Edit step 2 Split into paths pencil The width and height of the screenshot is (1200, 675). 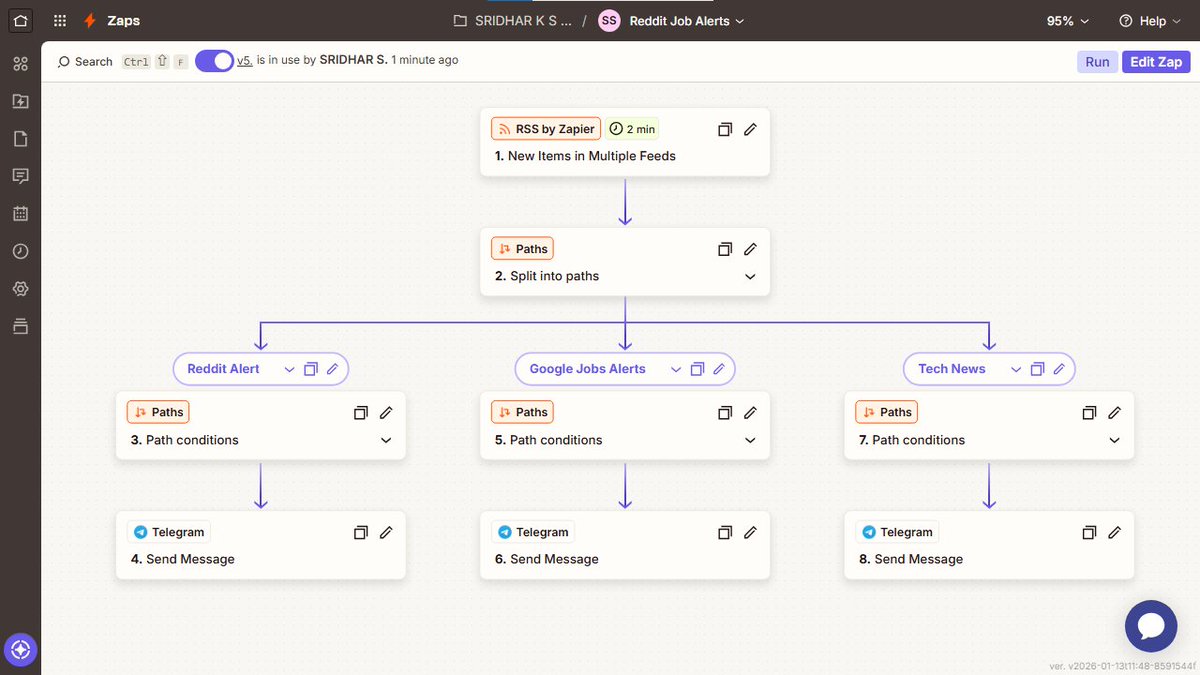click(750, 249)
